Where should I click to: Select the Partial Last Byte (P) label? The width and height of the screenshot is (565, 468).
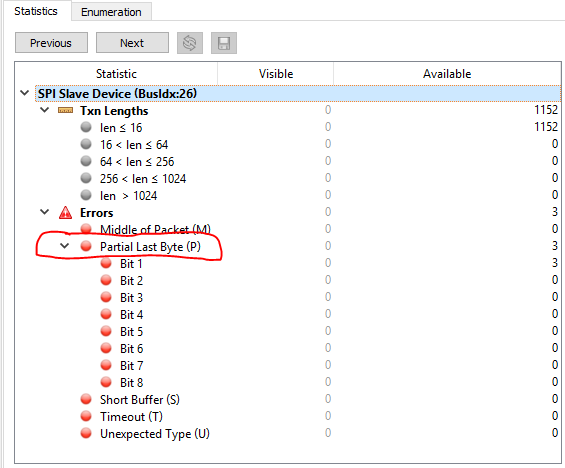coord(150,246)
